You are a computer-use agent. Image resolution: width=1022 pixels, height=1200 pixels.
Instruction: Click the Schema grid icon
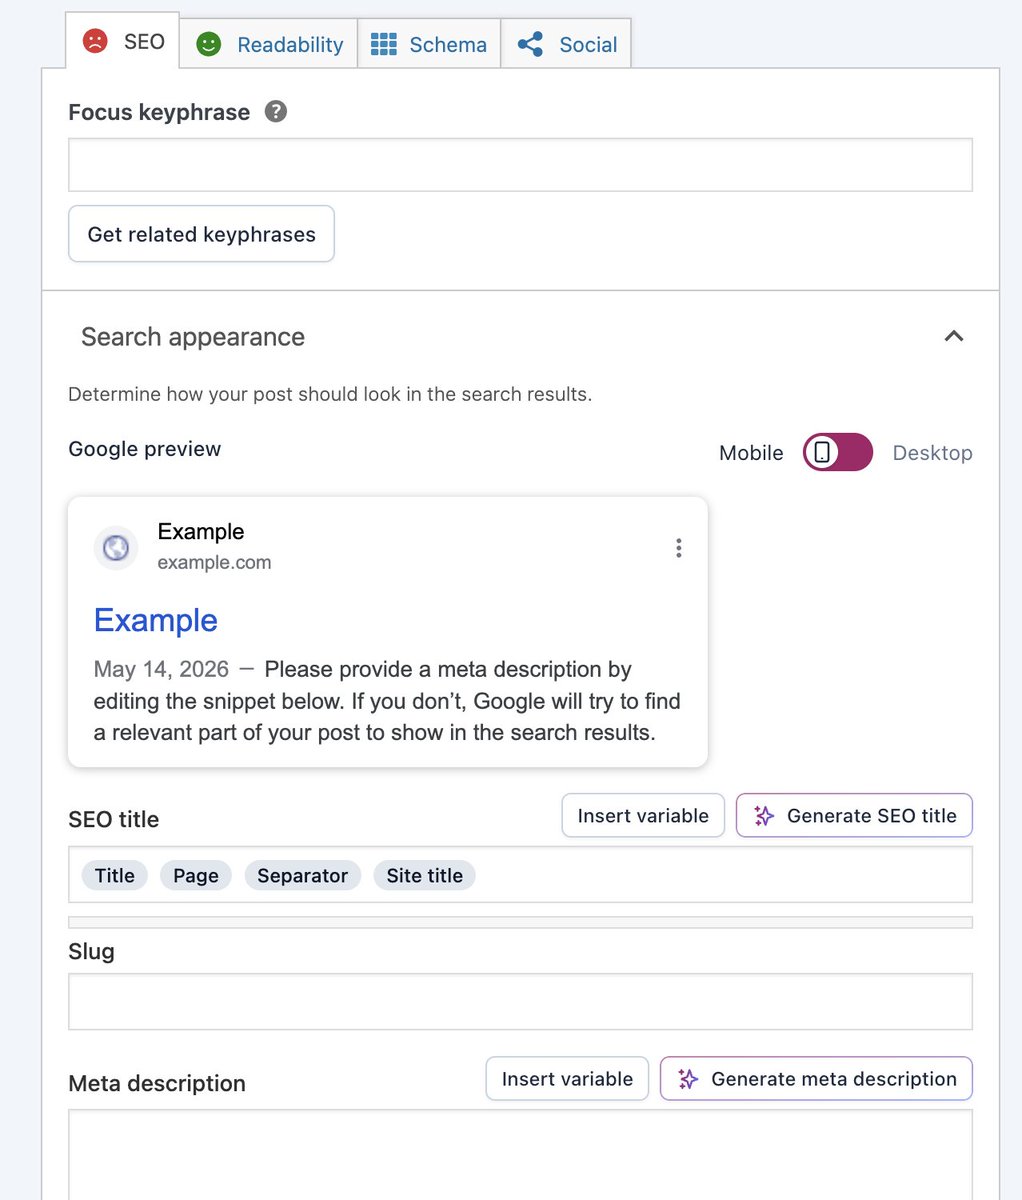pos(384,44)
